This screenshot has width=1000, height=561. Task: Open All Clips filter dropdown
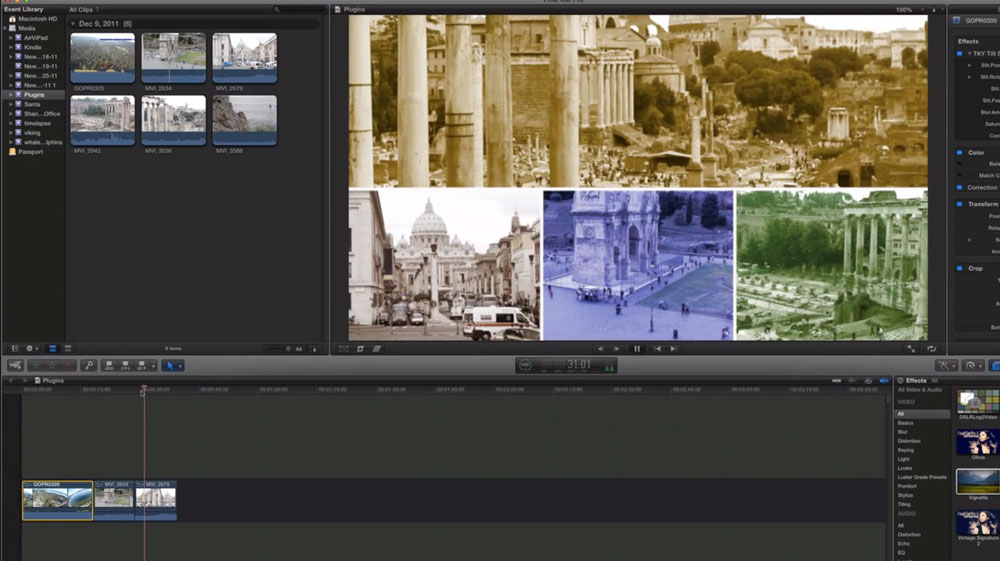point(84,10)
